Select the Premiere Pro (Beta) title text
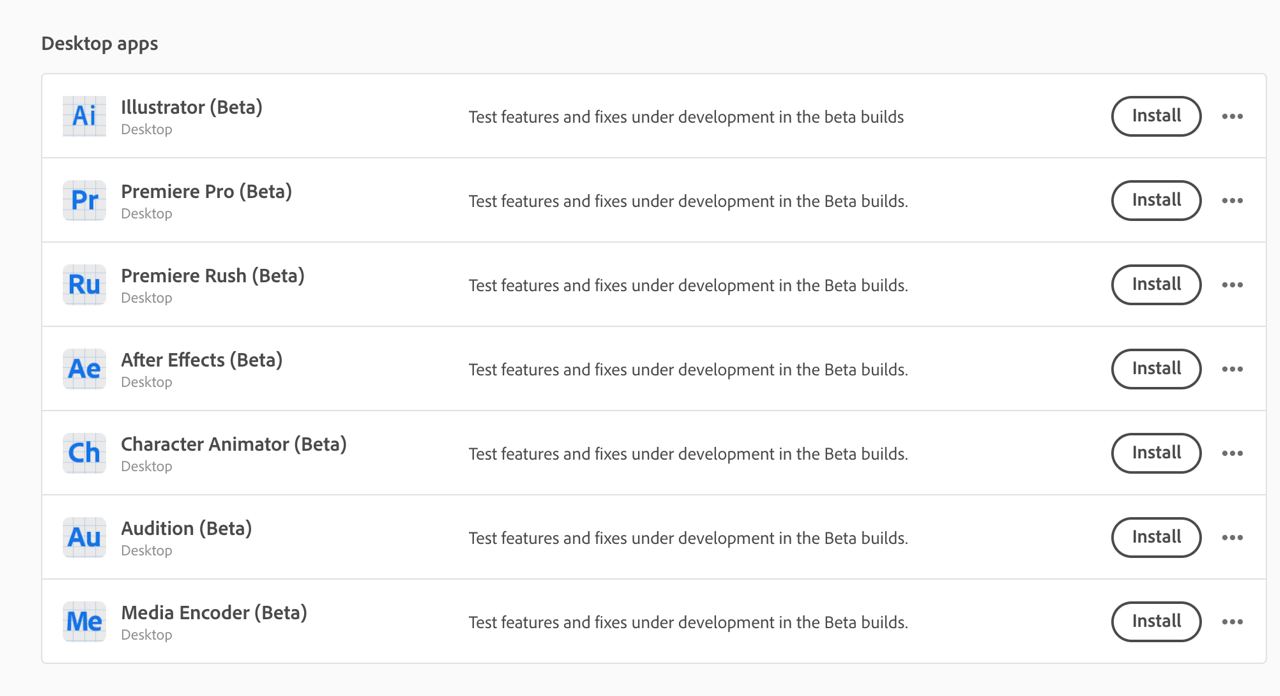The image size is (1280, 696). pyautogui.click(x=206, y=191)
